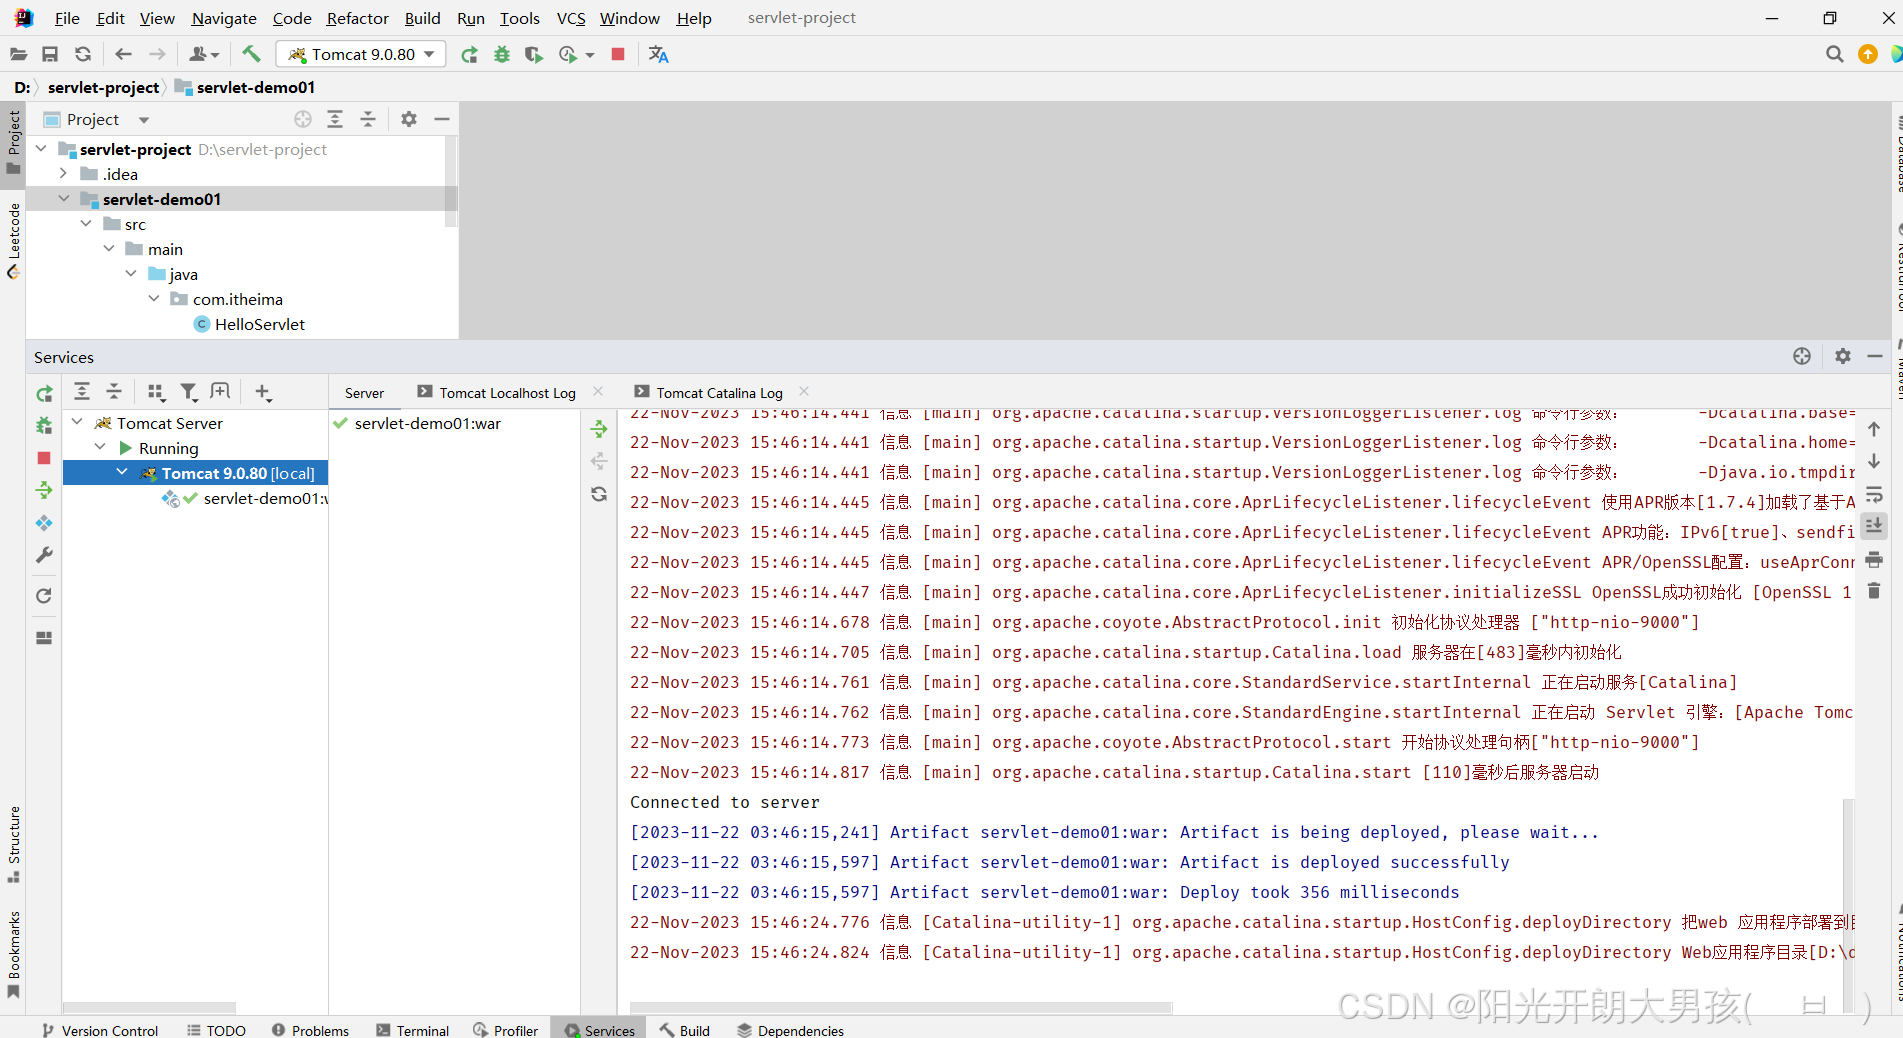1903x1038 pixels.
Task: Click the rerun icon in Services left strip
Action: 44,394
